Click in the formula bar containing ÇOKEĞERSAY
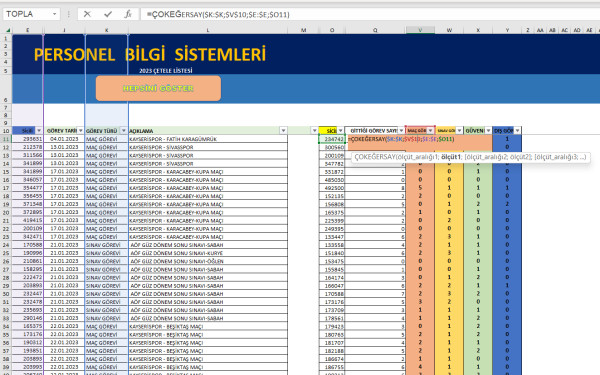 (369, 15)
